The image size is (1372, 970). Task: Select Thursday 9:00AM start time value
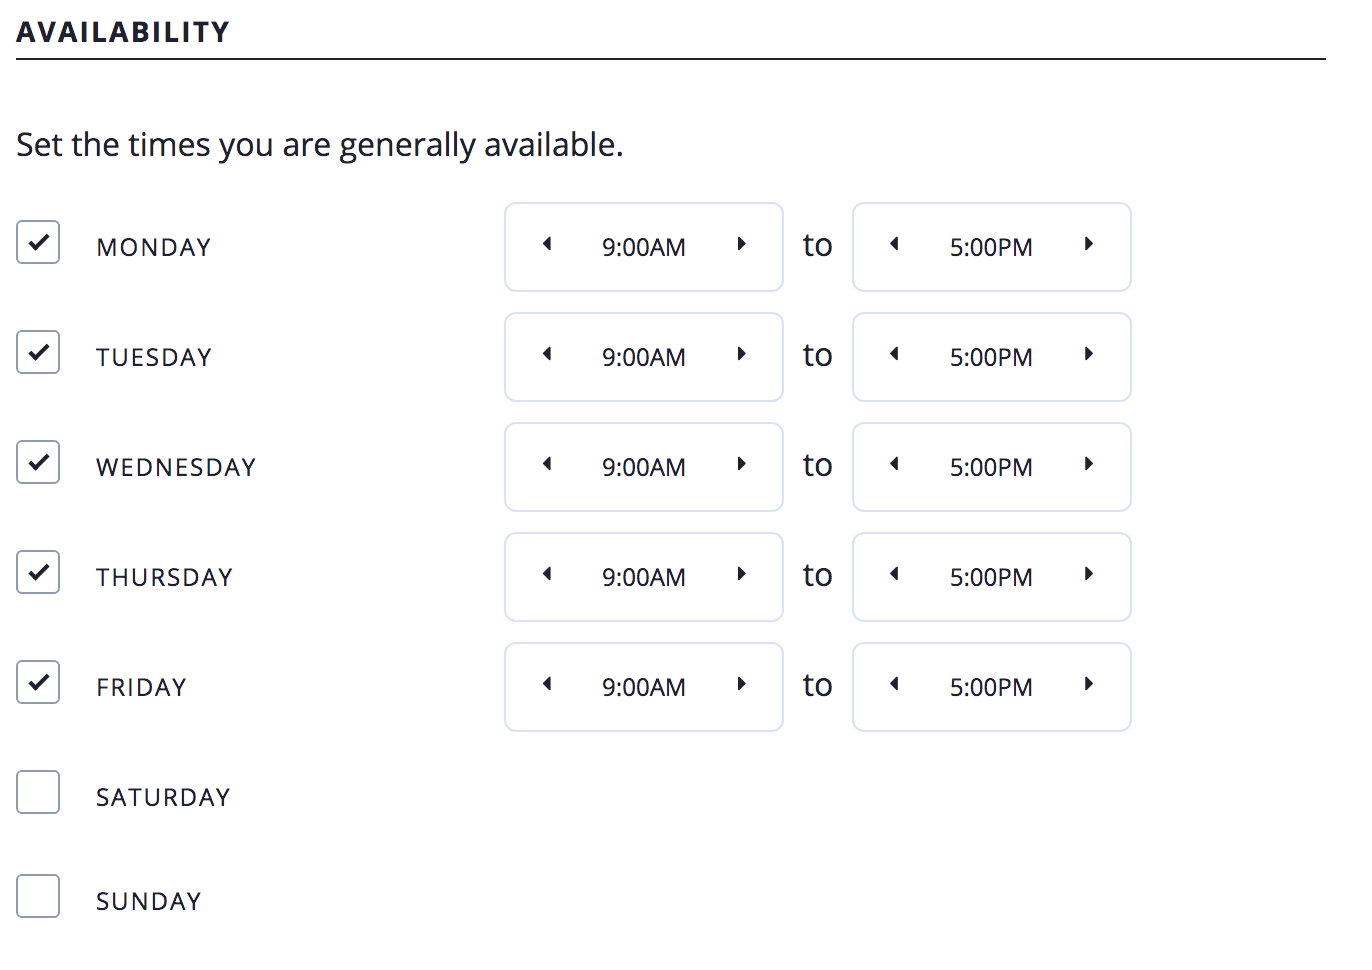[643, 577]
